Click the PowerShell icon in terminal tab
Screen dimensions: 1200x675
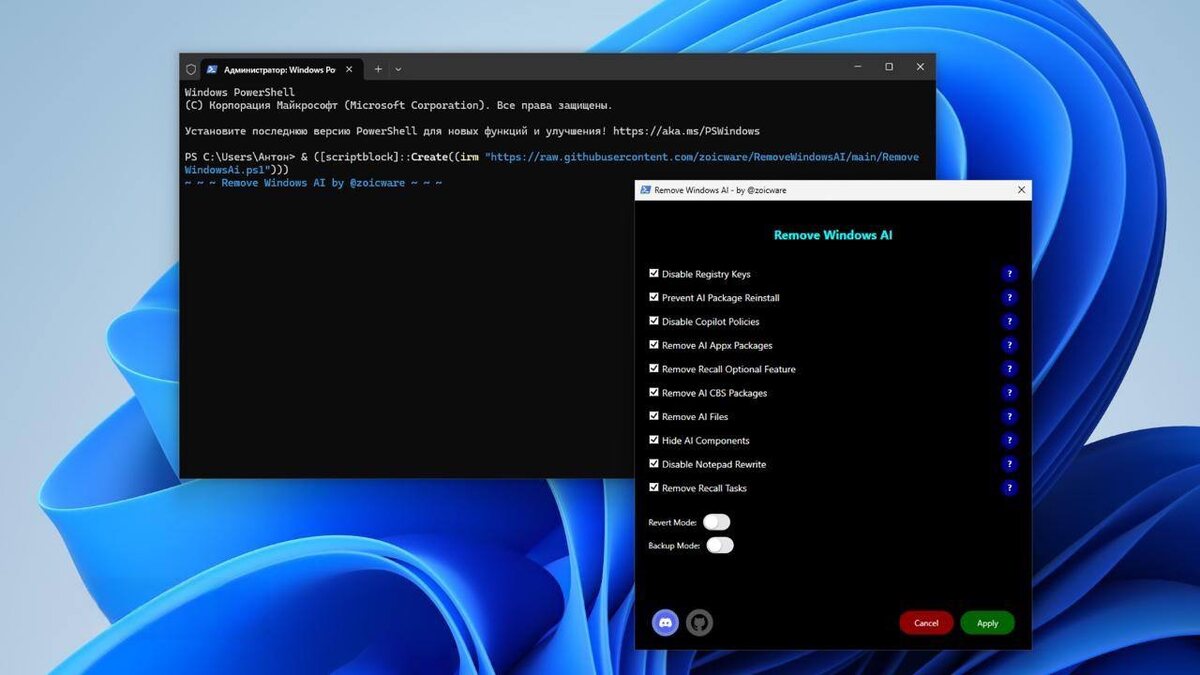pos(212,70)
